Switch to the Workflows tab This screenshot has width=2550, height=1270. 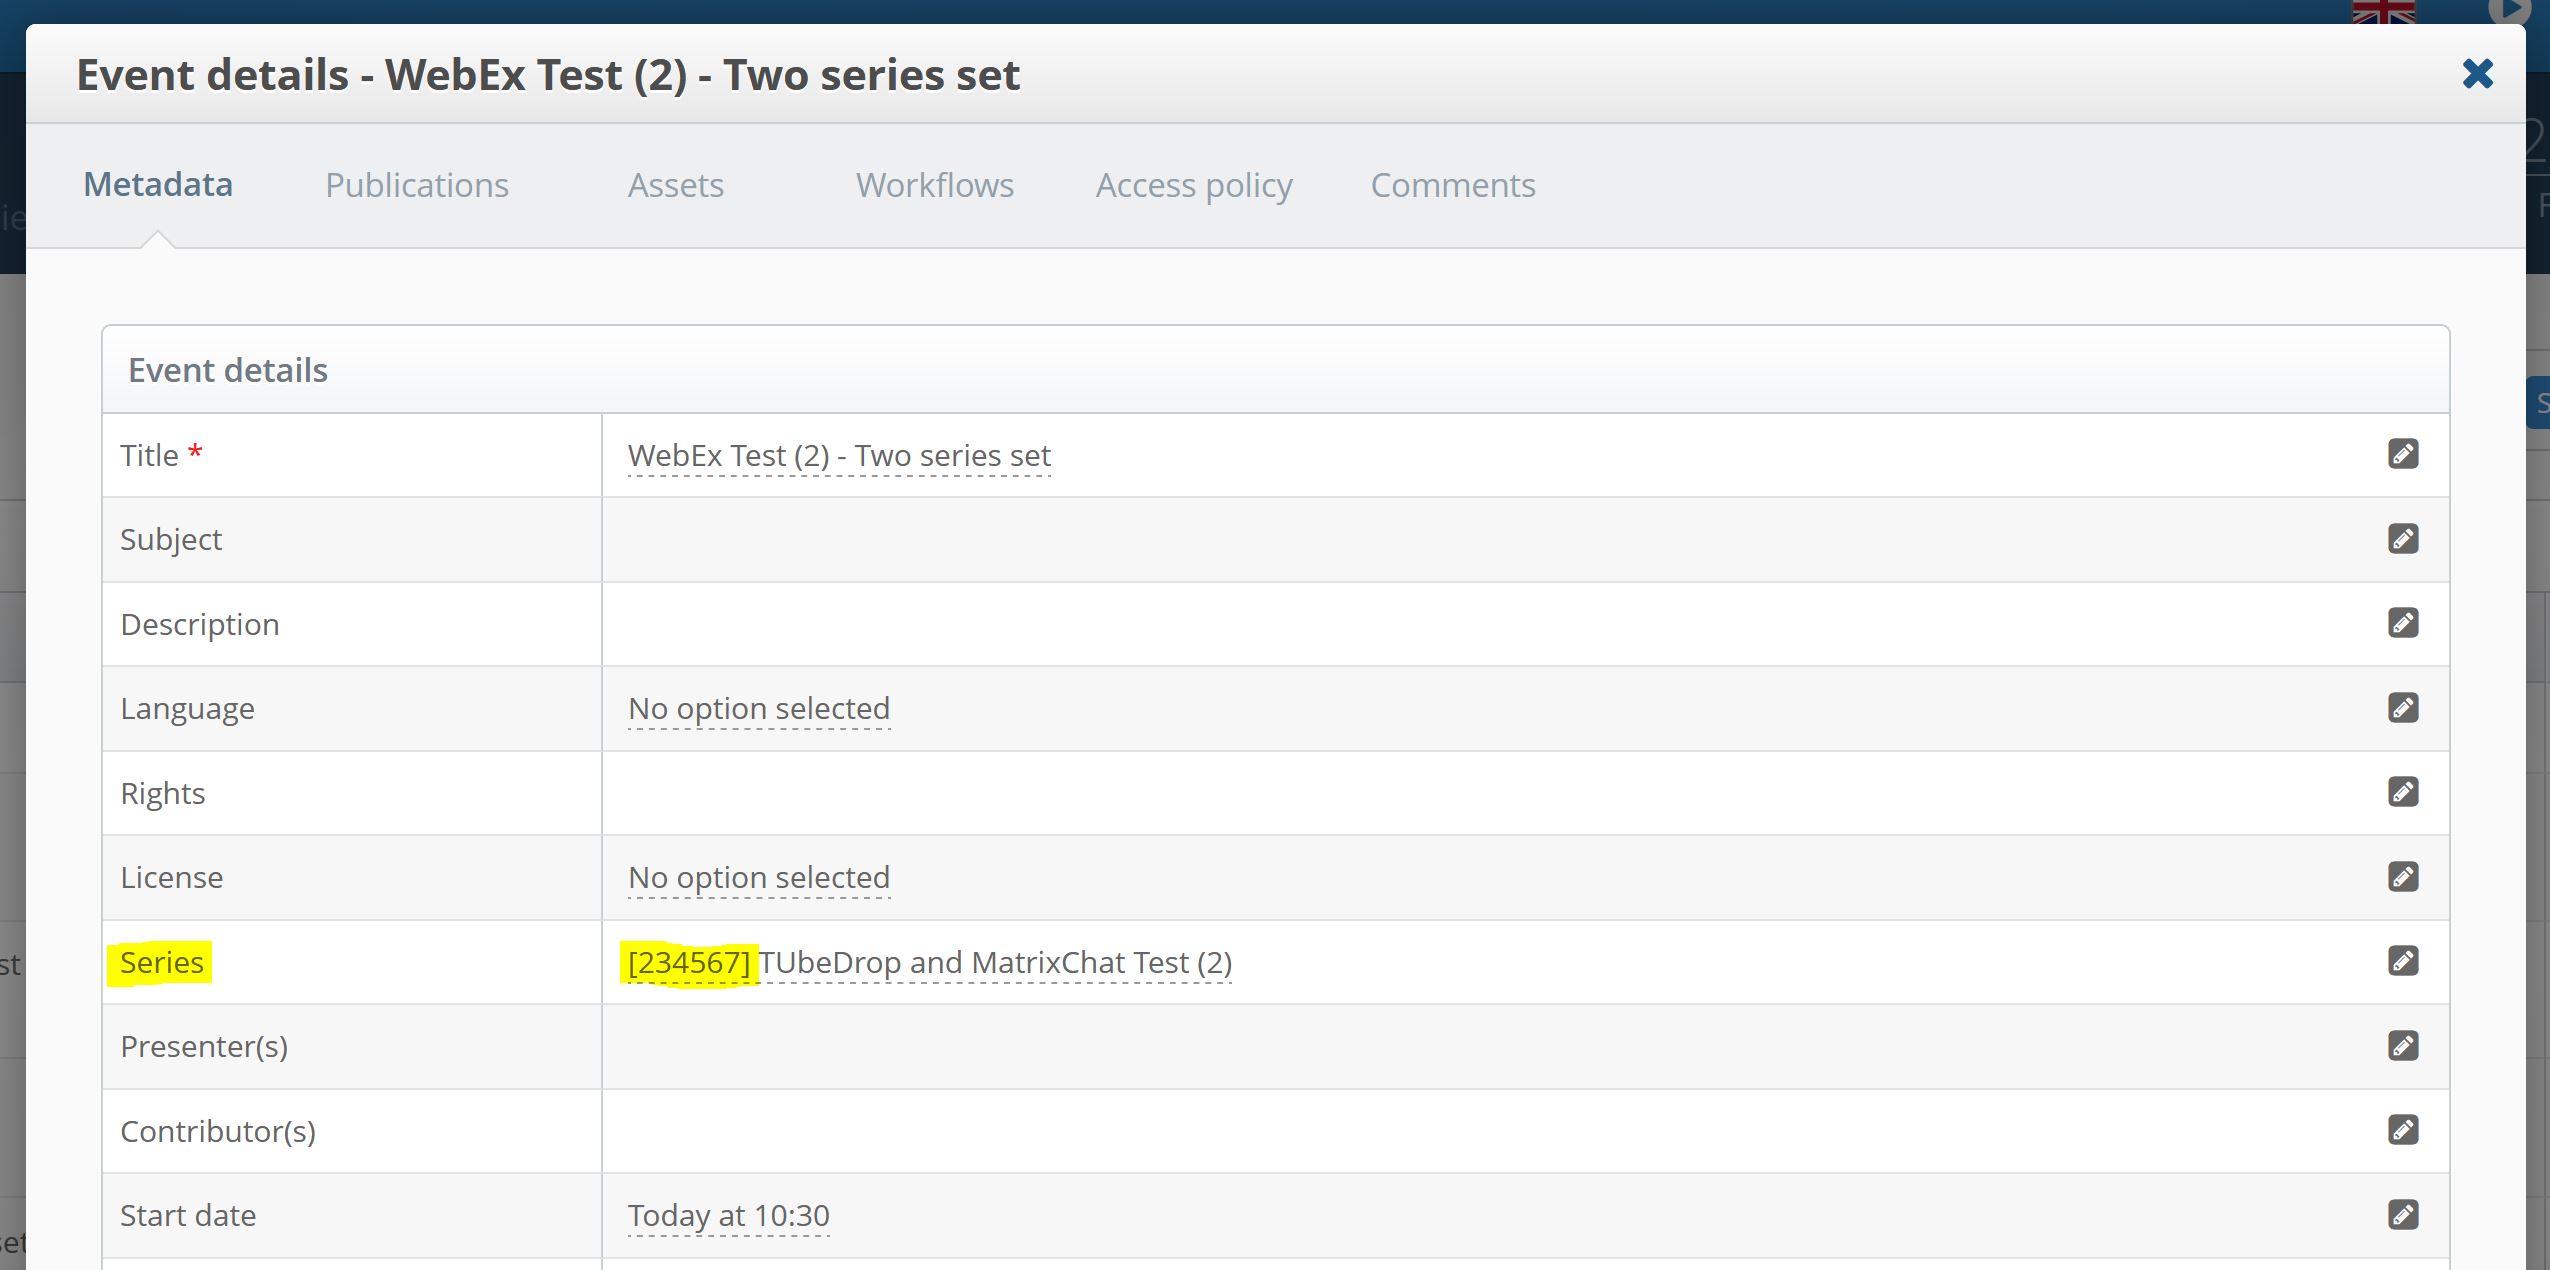tap(934, 184)
